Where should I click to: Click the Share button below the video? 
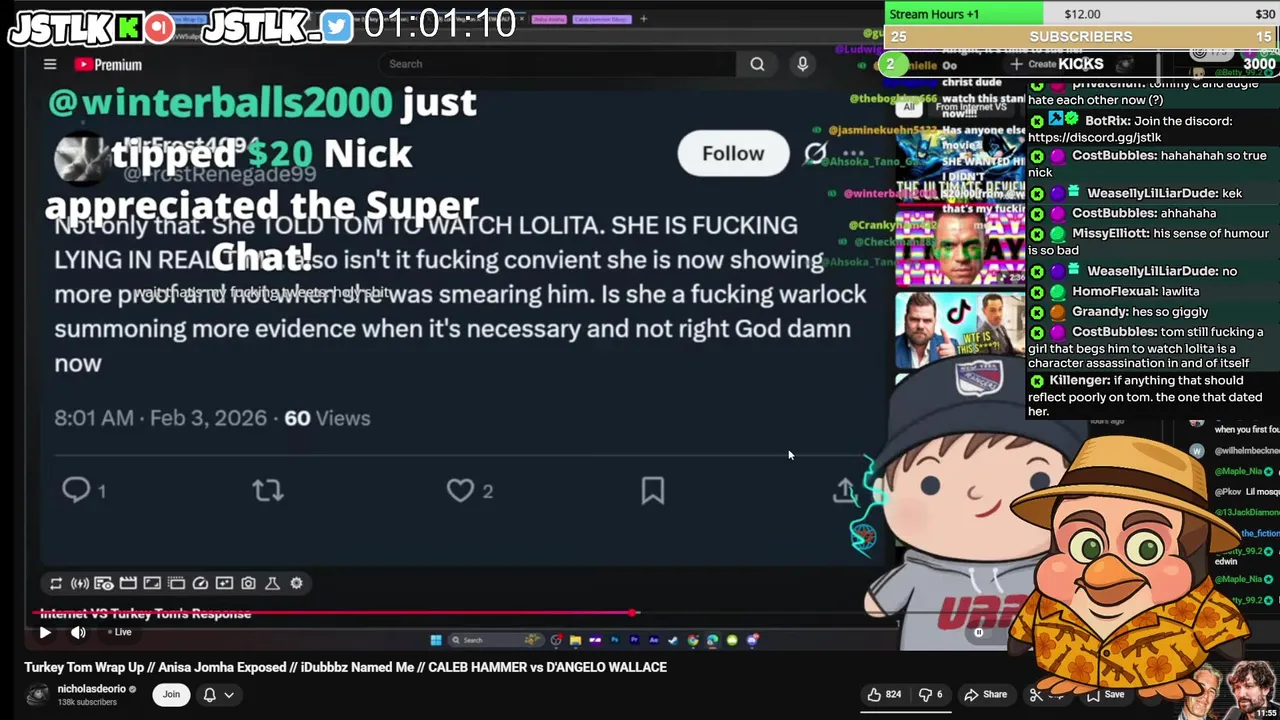click(x=985, y=694)
